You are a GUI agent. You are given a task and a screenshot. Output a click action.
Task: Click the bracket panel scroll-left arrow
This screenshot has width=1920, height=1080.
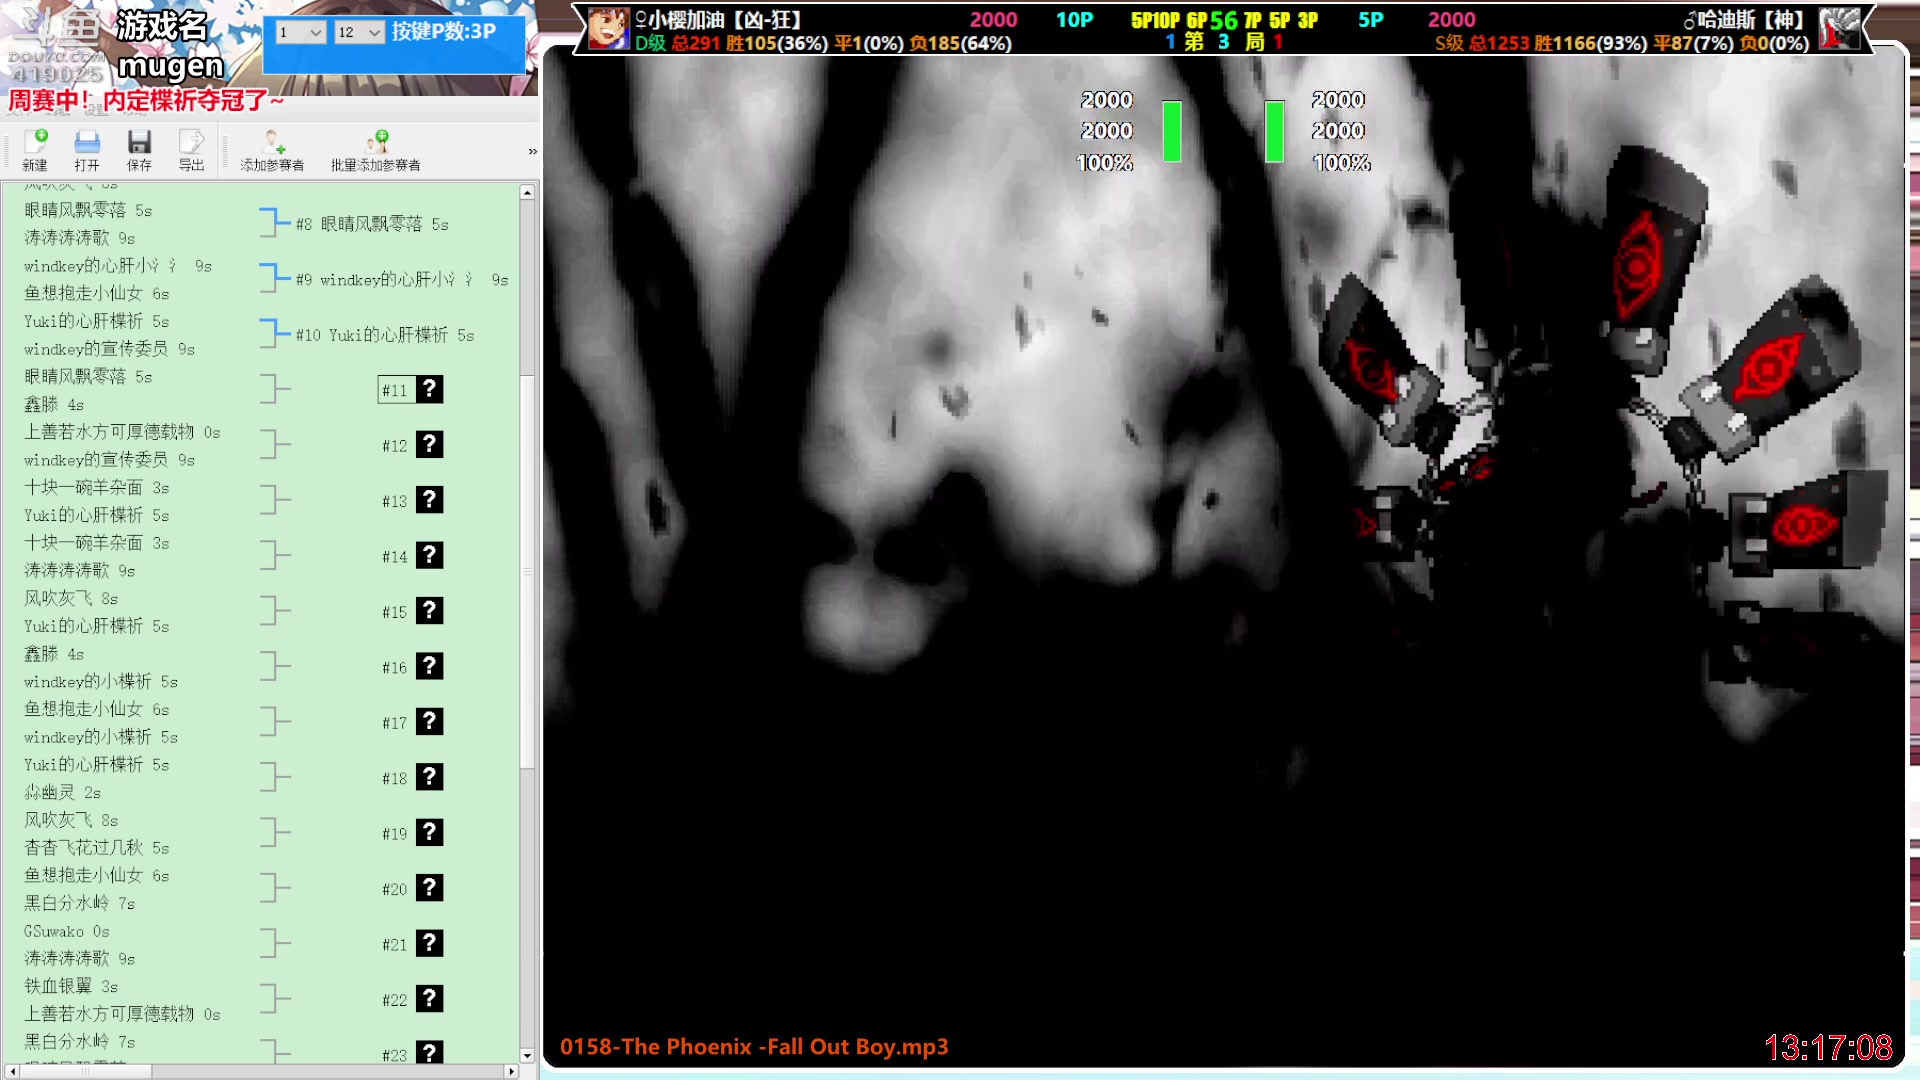pos(12,1071)
